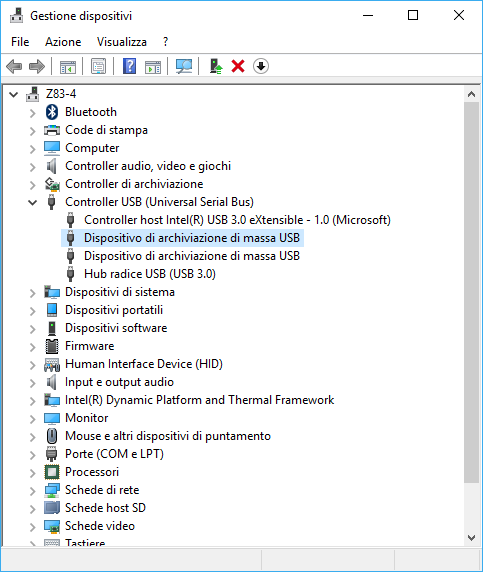This screenshot has height=572, width=483.
Task: Close the Gestione dispositivi window
Action: point(459,15)
